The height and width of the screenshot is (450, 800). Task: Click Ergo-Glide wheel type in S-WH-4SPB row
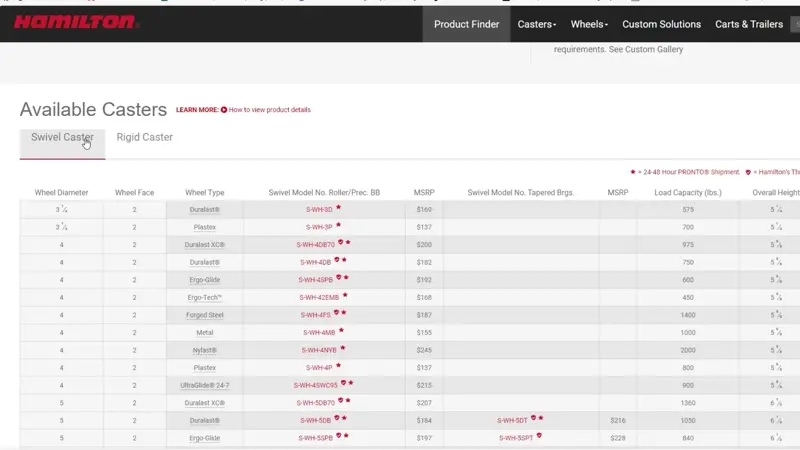click(x=205, y=280)
